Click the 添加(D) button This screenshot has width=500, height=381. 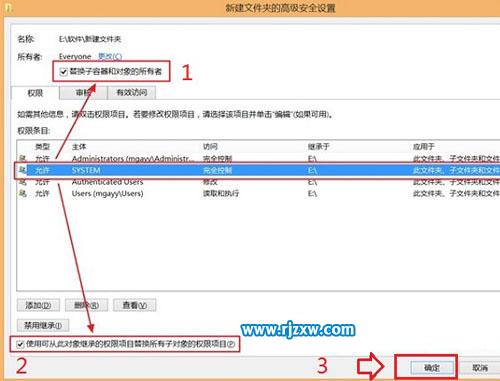[38, 305]
